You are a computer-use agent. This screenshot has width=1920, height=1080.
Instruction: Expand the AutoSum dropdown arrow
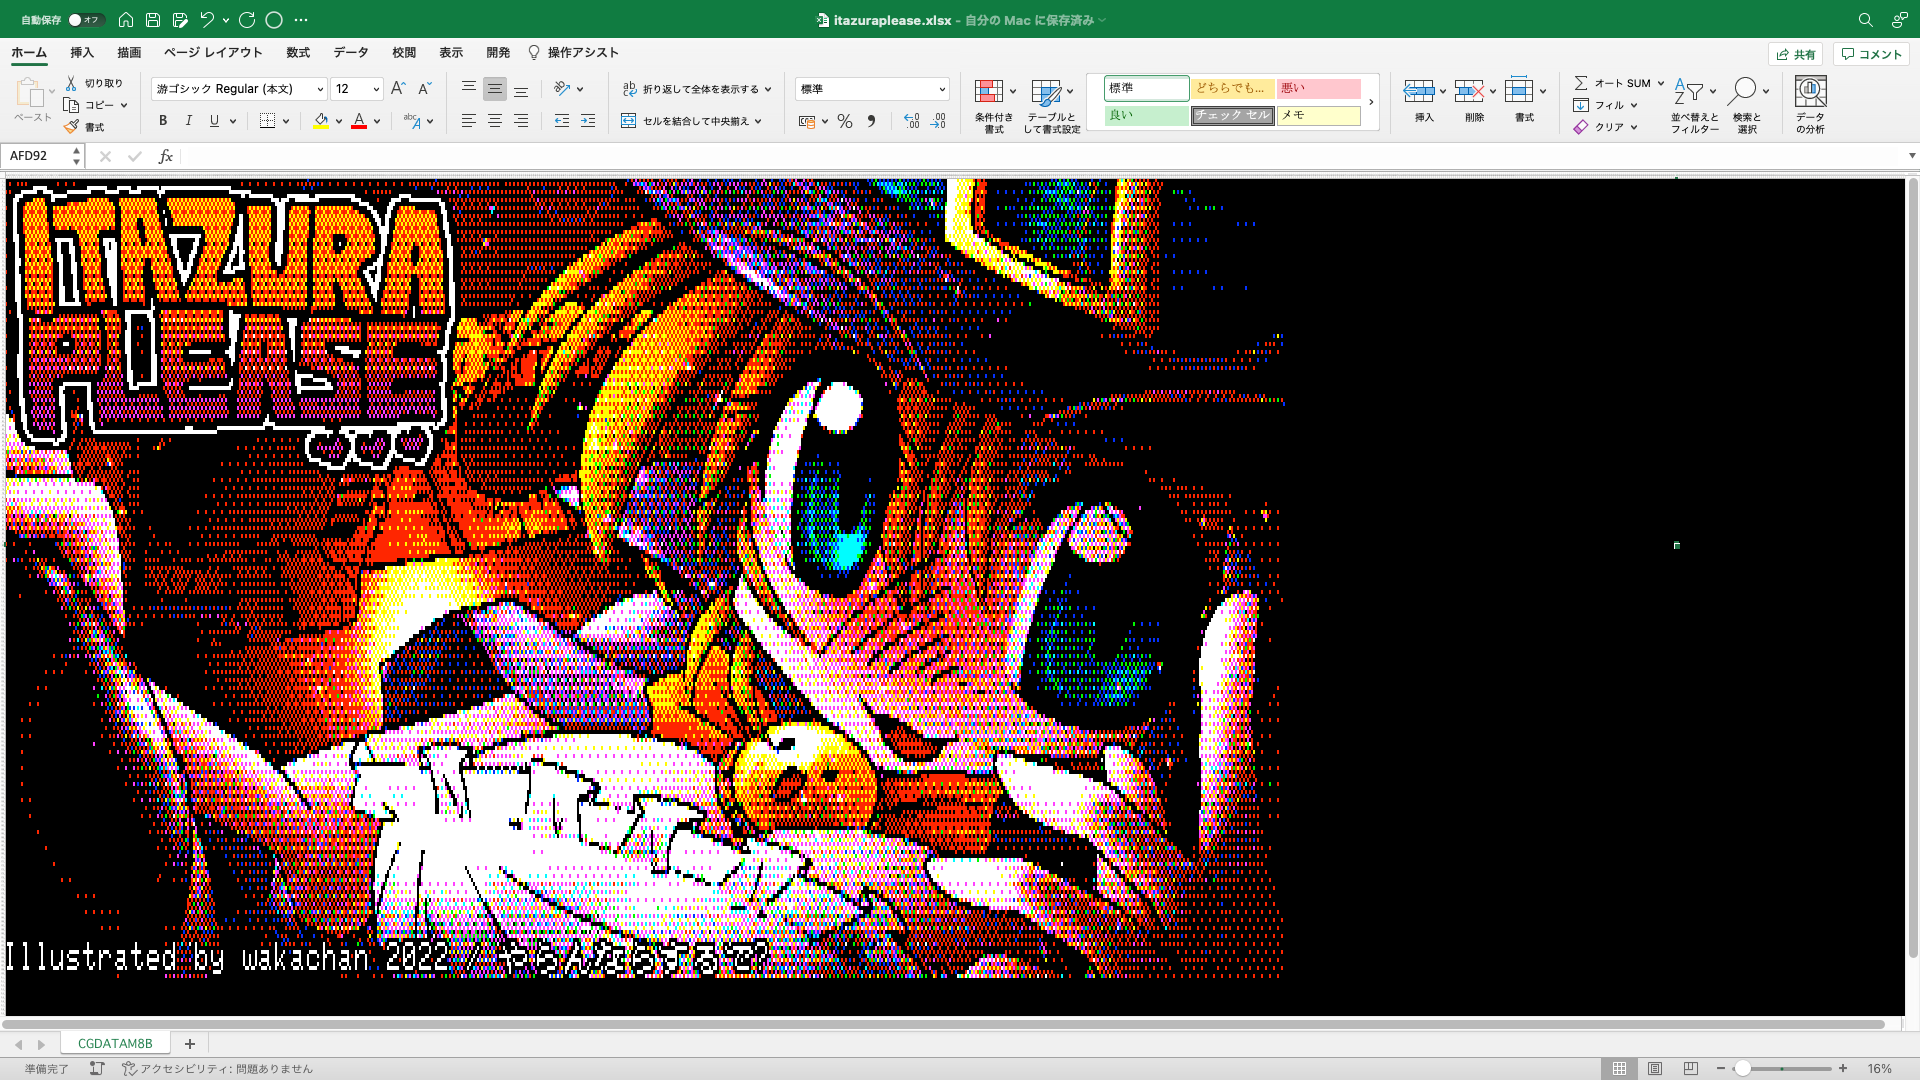pyautogui.click(x=1661, y=83)
